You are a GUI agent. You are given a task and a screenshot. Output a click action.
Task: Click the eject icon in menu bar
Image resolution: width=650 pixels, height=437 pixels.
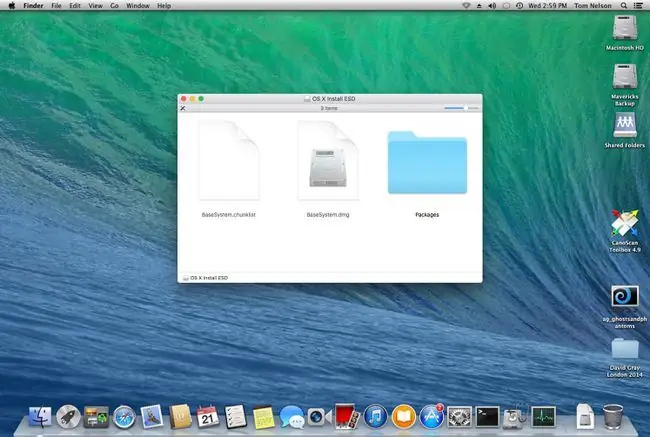coord(479,6)
